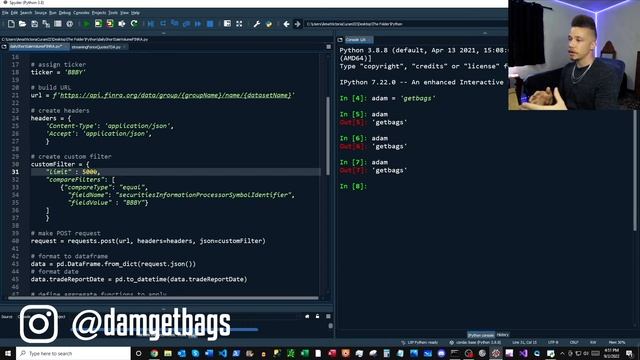Click the editor horizontal scrollbar
Viewport: 640px width, 360px height.
pos(163,298)
